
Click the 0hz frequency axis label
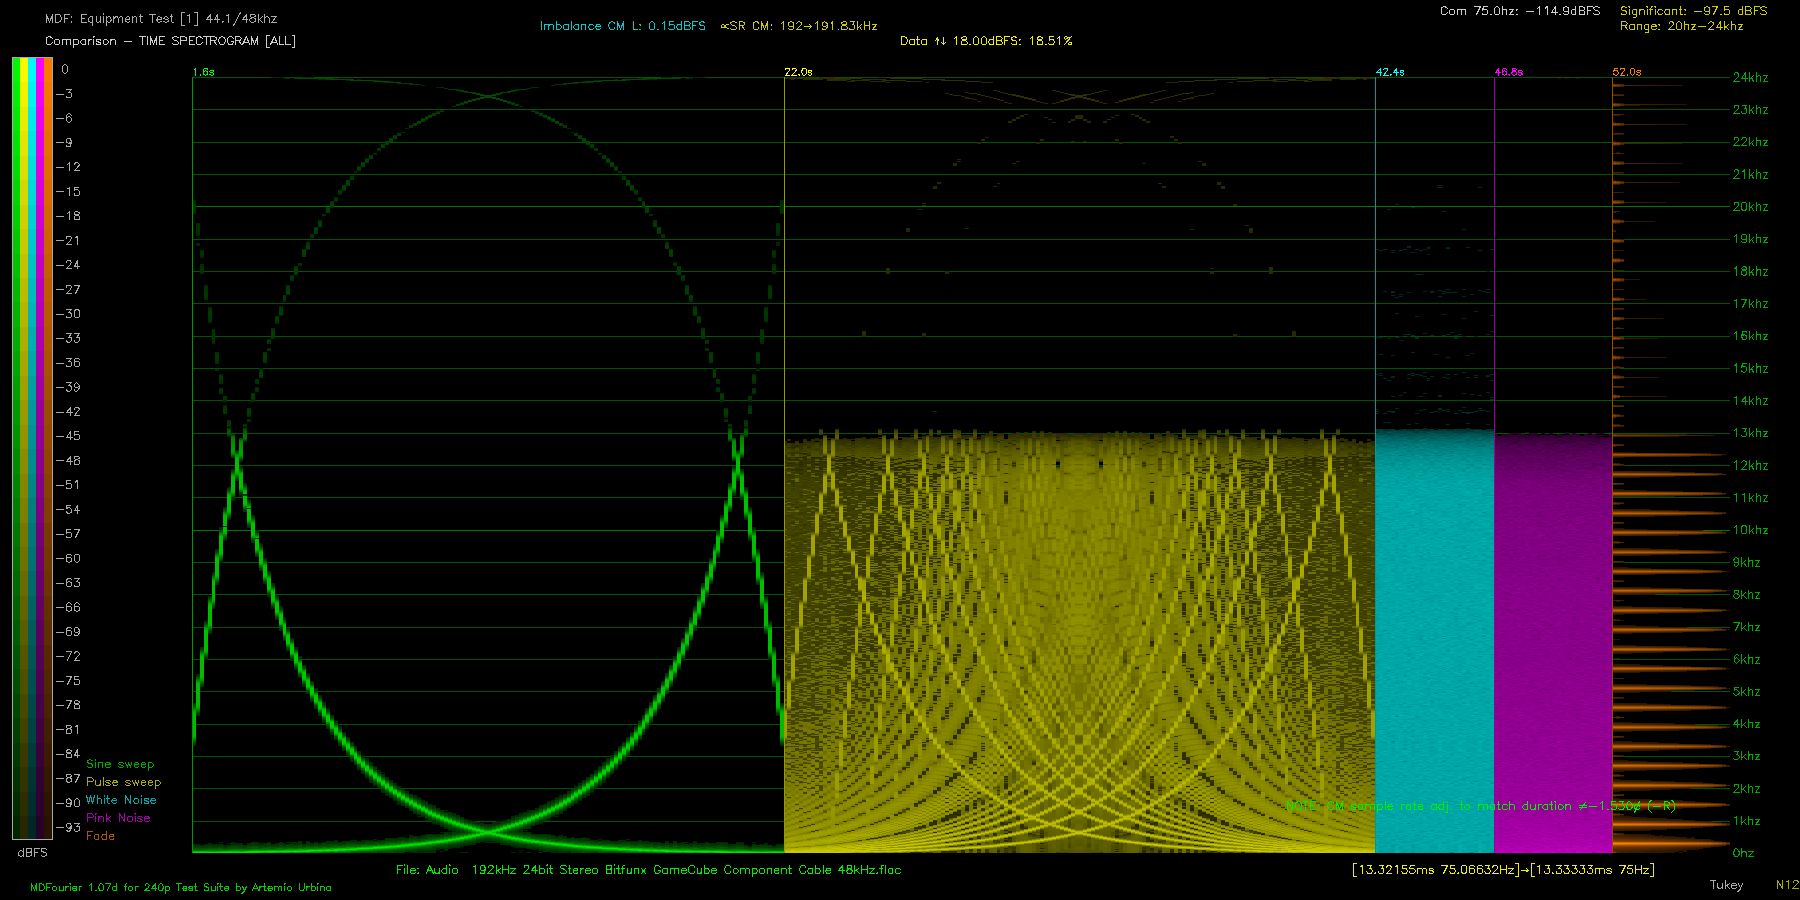coord(1743,853)
